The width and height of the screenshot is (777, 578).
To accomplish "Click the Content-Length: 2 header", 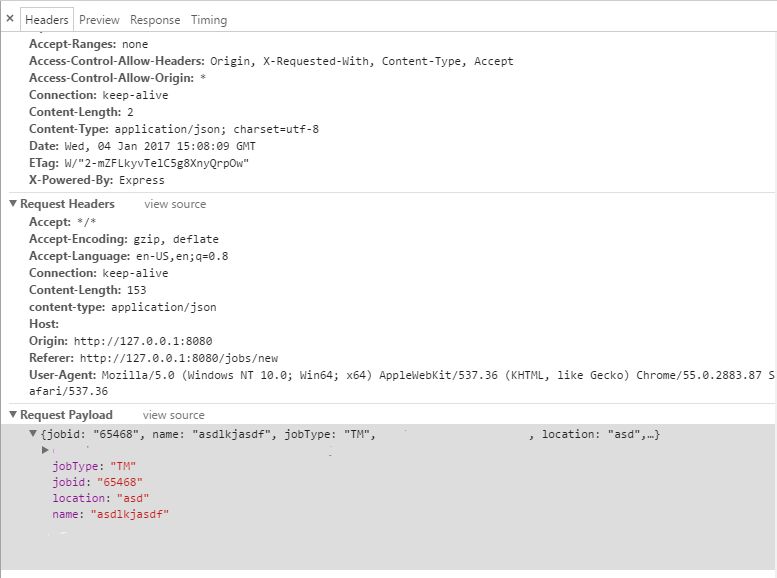I will [x=81, y=112].
